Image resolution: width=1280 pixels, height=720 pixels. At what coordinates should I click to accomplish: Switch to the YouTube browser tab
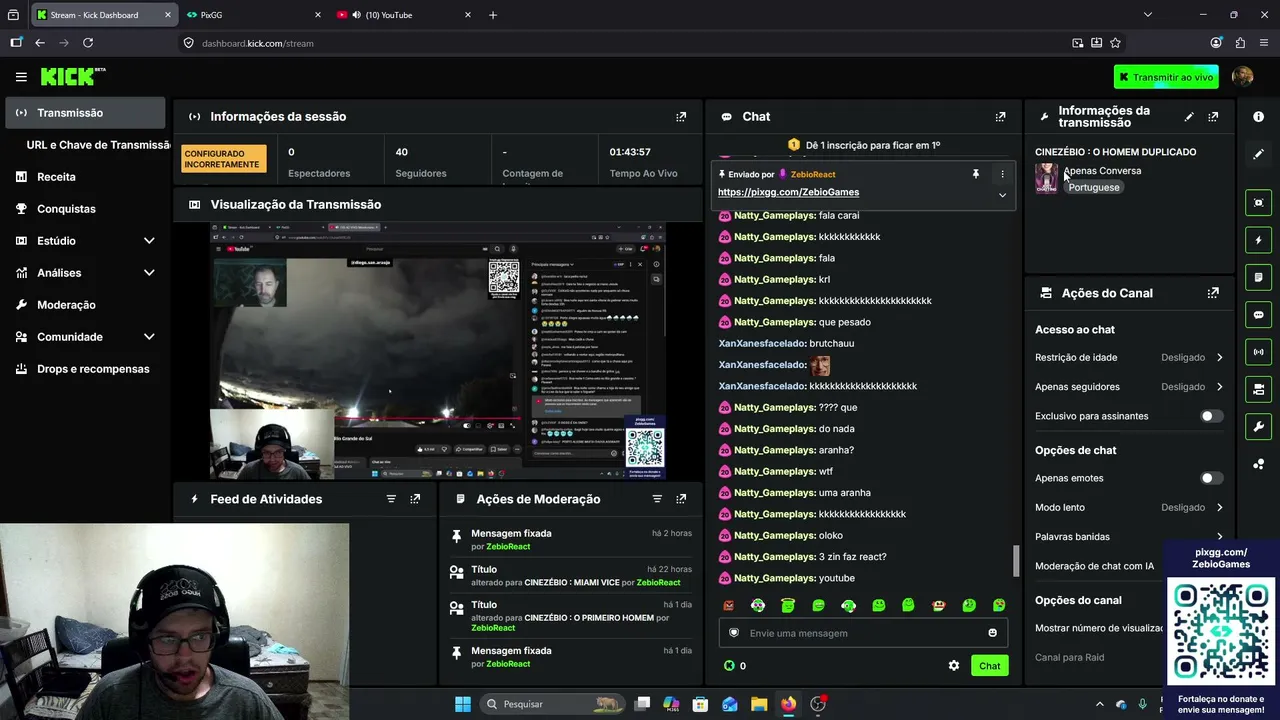coord(404,15)
